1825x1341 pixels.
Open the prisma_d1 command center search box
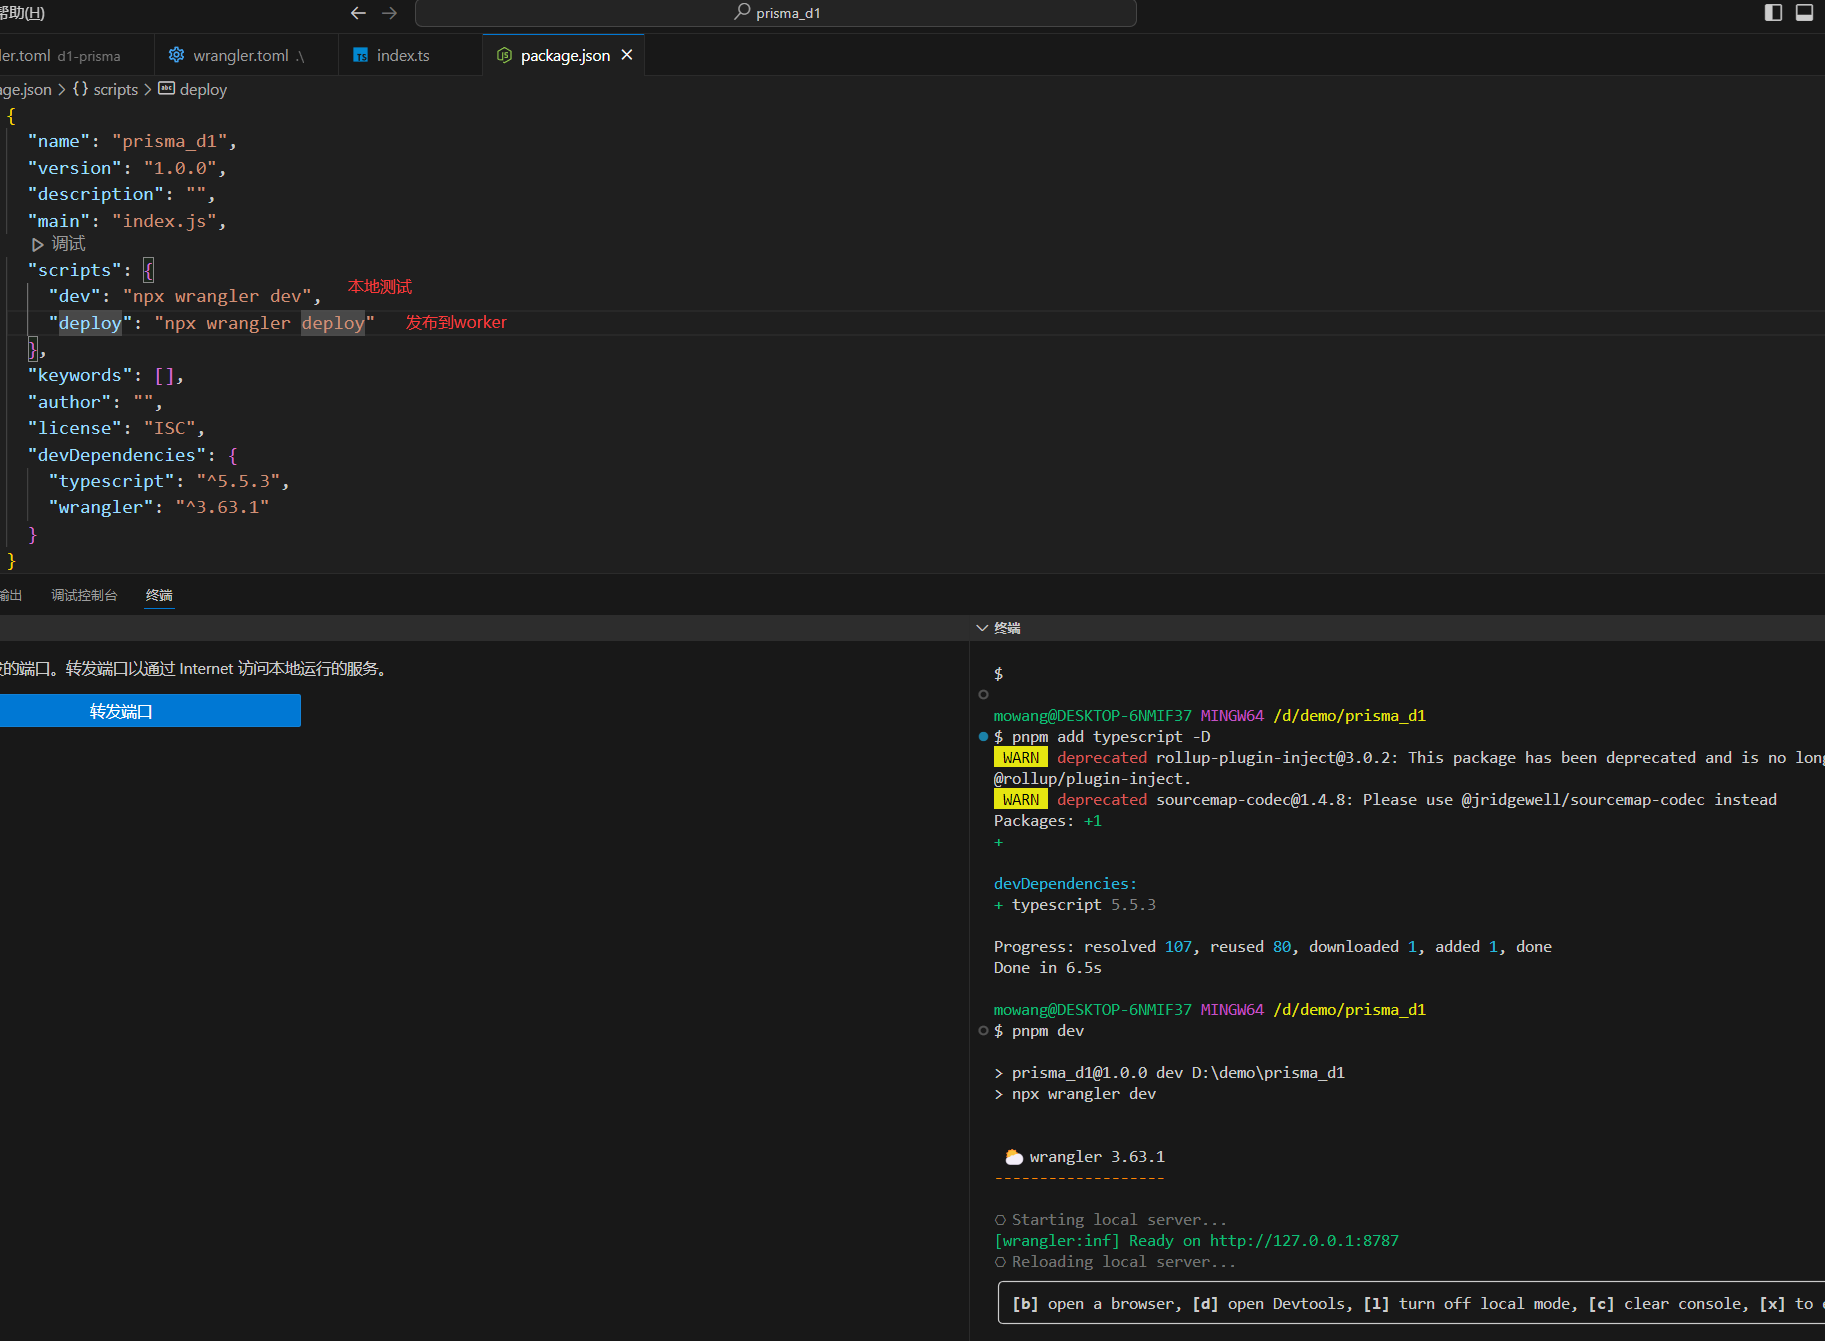click(x=776, y=13)
